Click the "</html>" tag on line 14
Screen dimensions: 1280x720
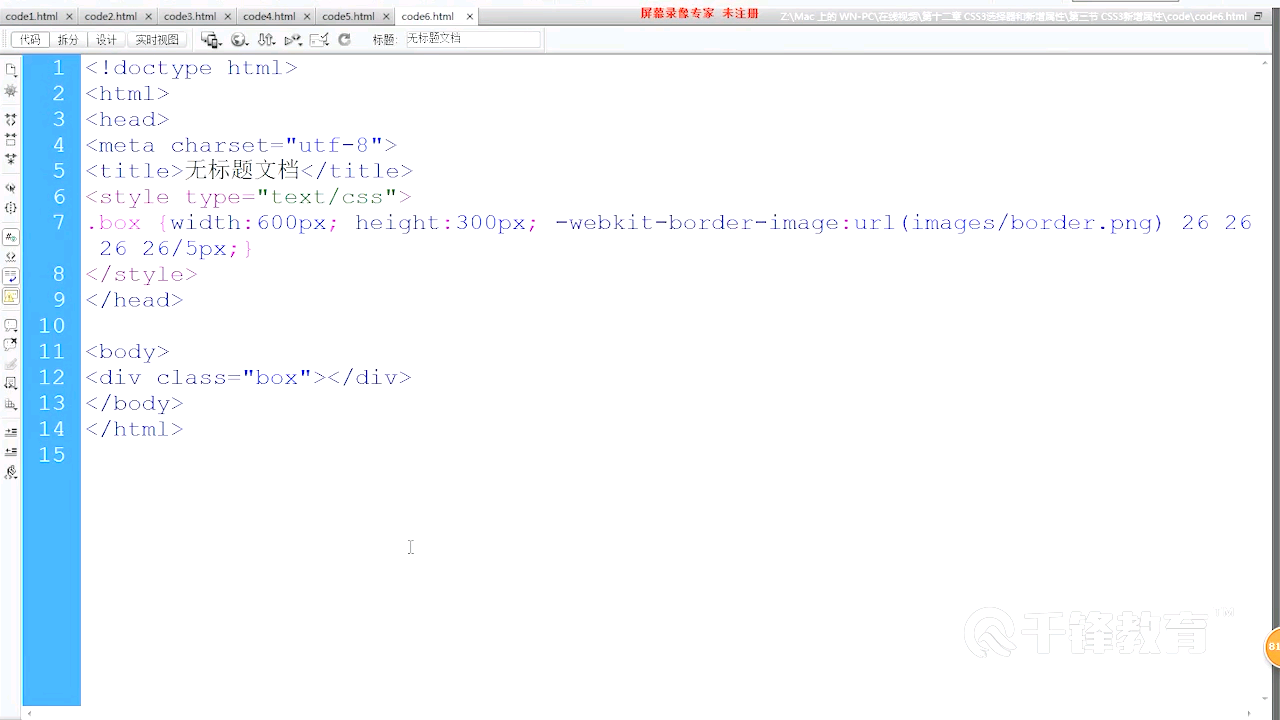(134, 429)
